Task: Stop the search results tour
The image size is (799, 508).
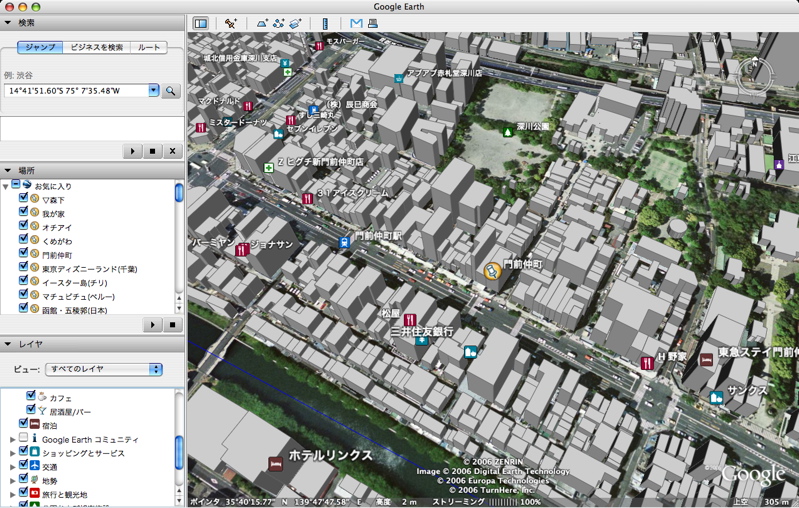Action: tap(152, 151)
